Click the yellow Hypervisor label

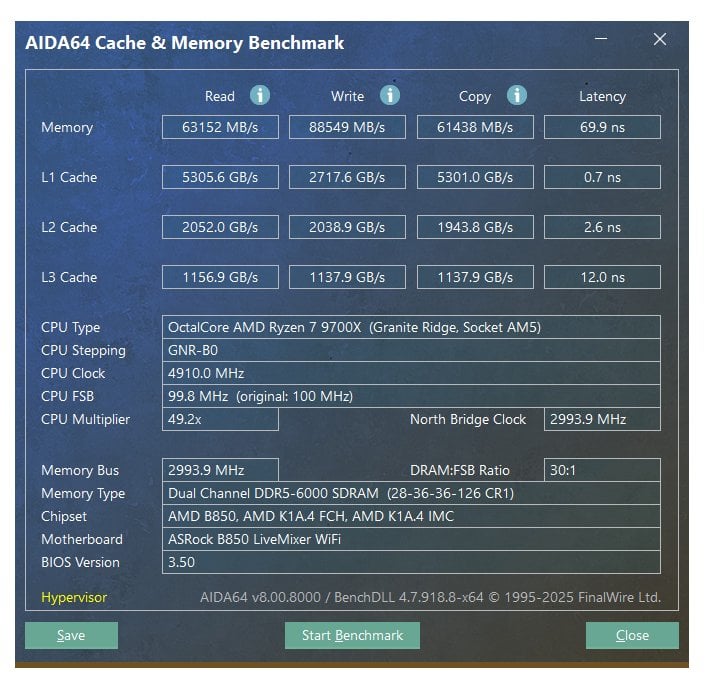[74, 597]
